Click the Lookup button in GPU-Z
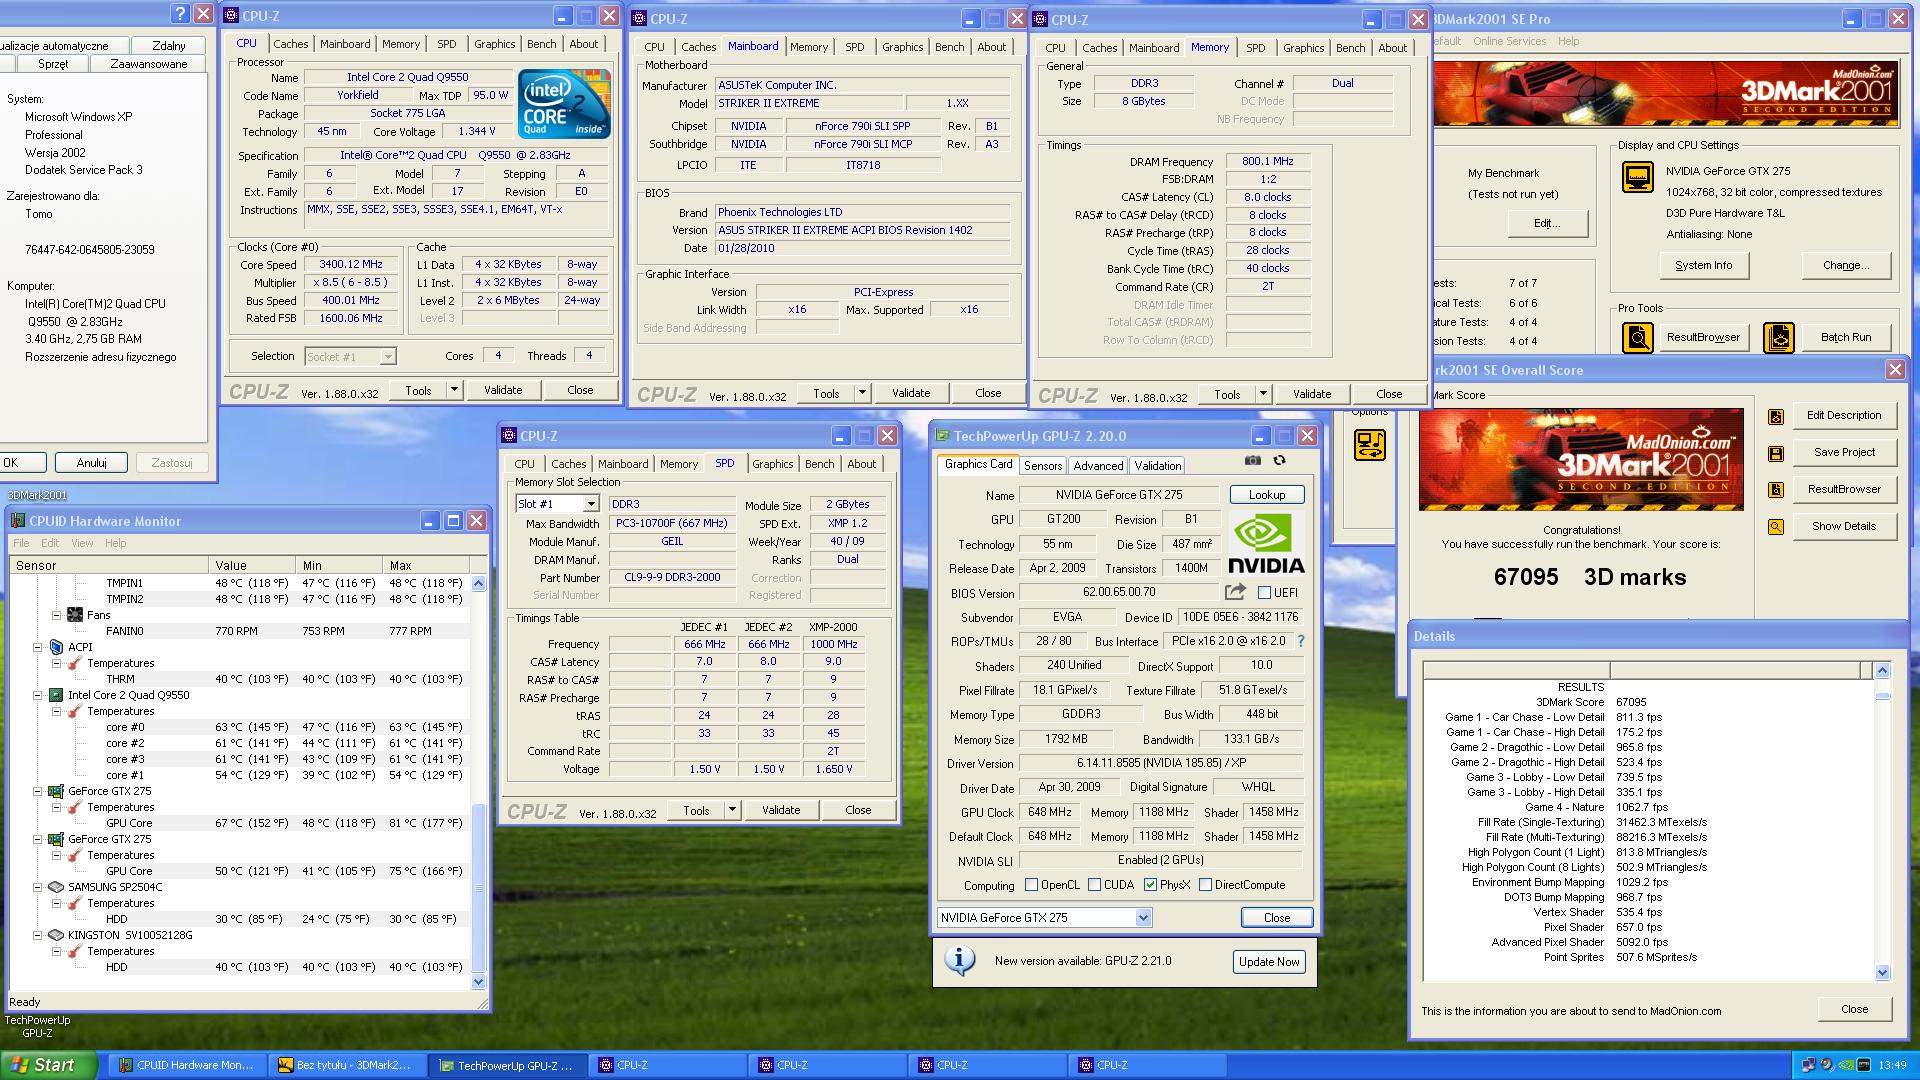This screenshot has height=1080, width=1920. [1266, 495]
